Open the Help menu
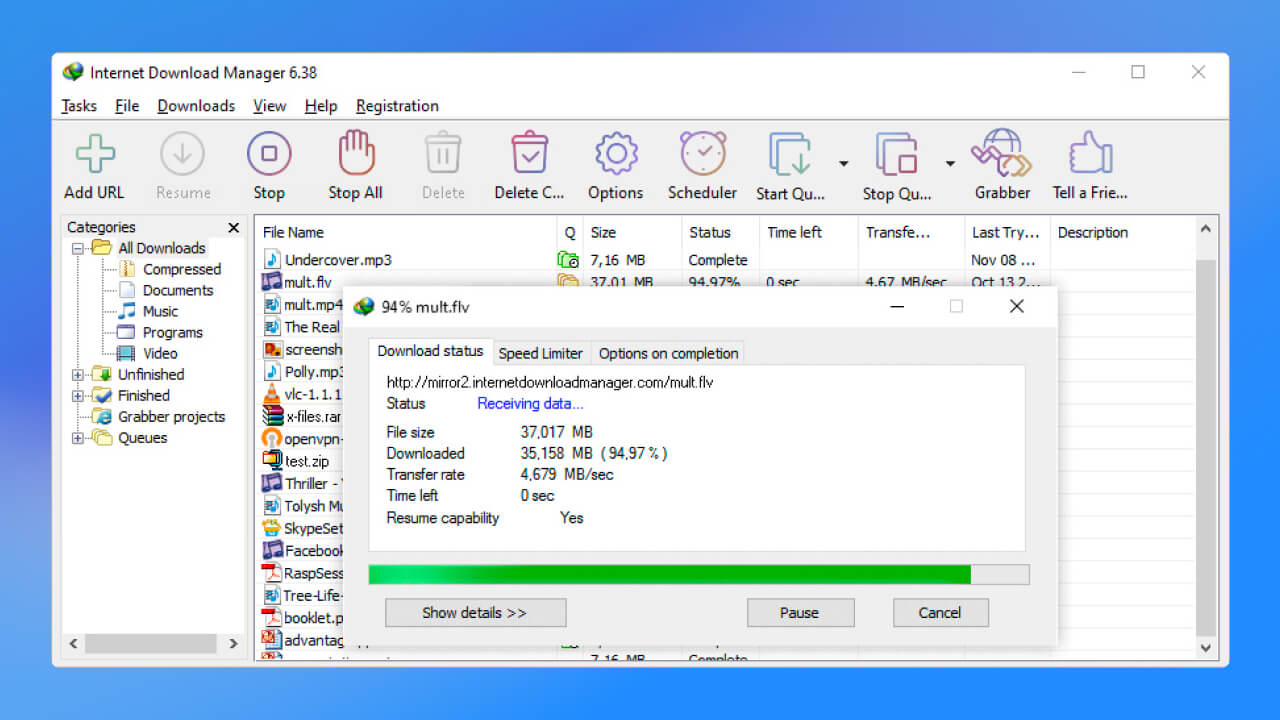Image resolution: width=1280 pixels, height=720 pixels. point(321,106)
